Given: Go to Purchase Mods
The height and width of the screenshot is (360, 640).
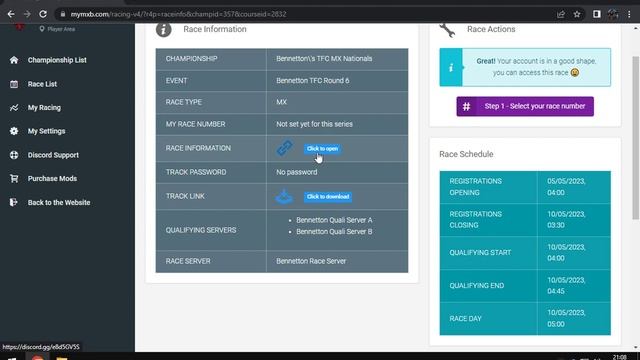Looking at the screenshot, I should [52, 178].
